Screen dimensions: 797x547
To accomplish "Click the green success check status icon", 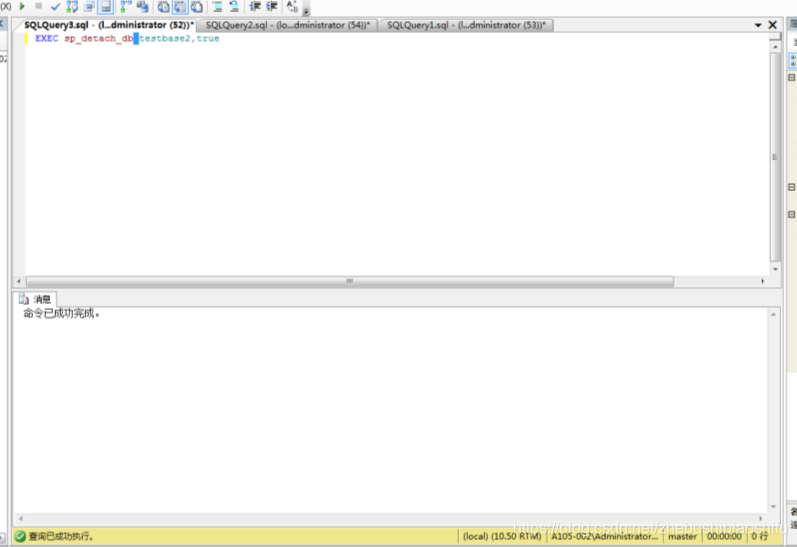I will click(20, 536).
